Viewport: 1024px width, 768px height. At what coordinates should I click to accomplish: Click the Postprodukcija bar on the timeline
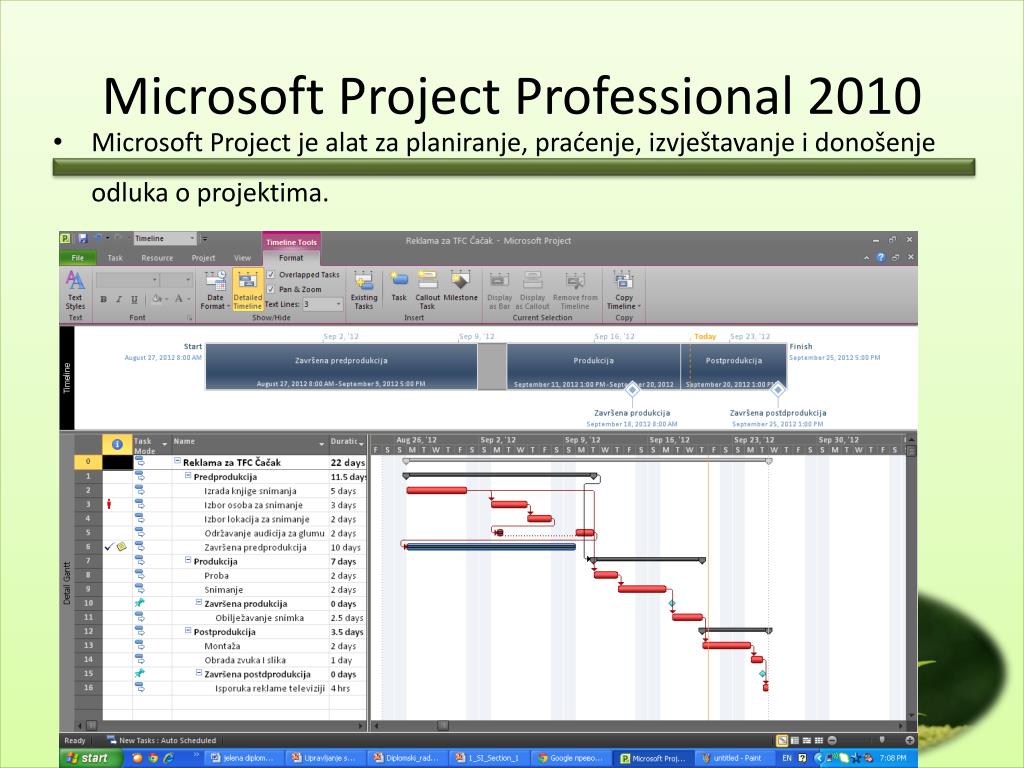point(733,366)
